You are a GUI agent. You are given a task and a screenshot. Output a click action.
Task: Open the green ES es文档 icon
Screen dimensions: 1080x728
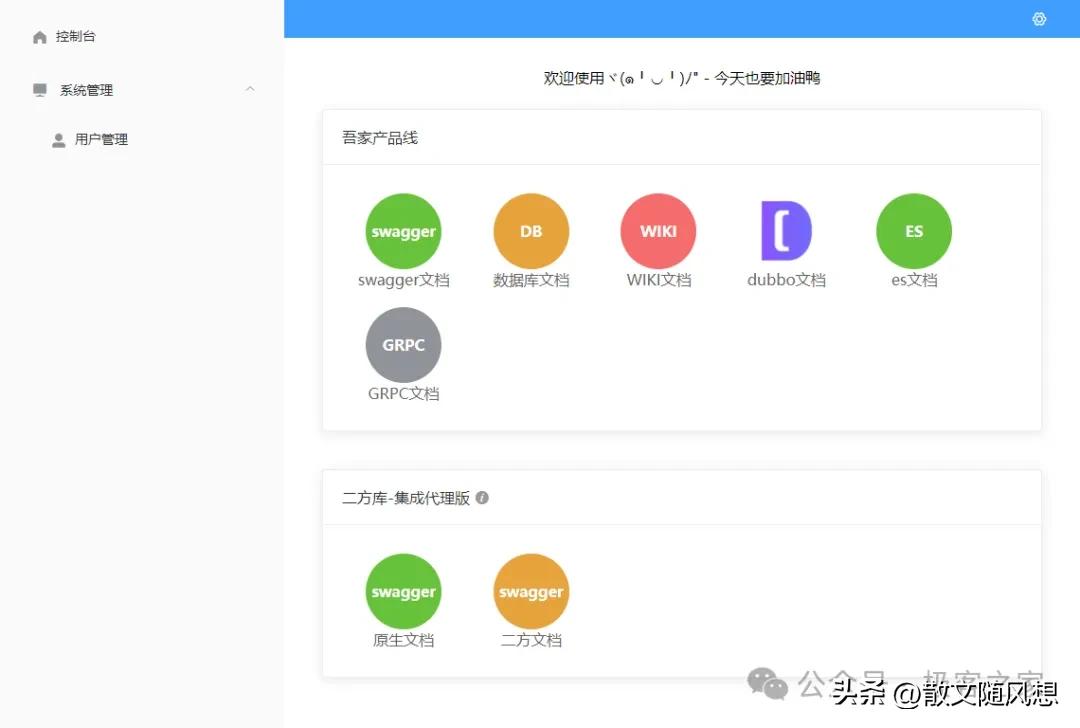pos(914,231)
